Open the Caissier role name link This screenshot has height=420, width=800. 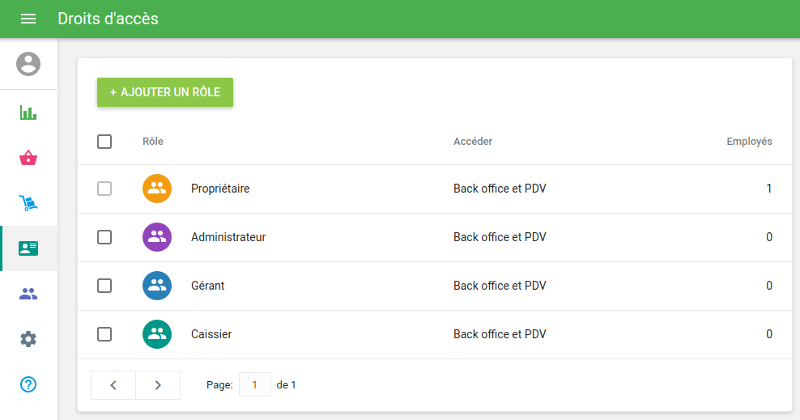[x=211, y=334]
